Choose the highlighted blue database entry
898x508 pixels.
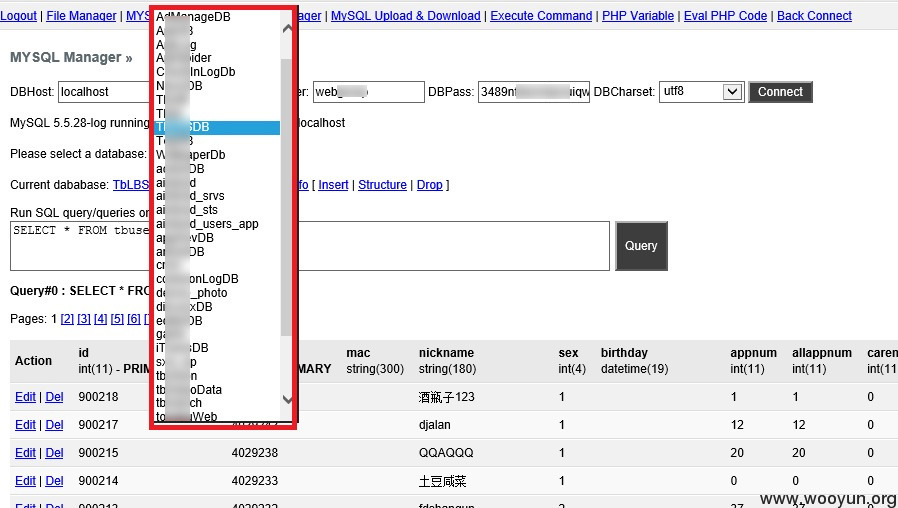[218, 127]
